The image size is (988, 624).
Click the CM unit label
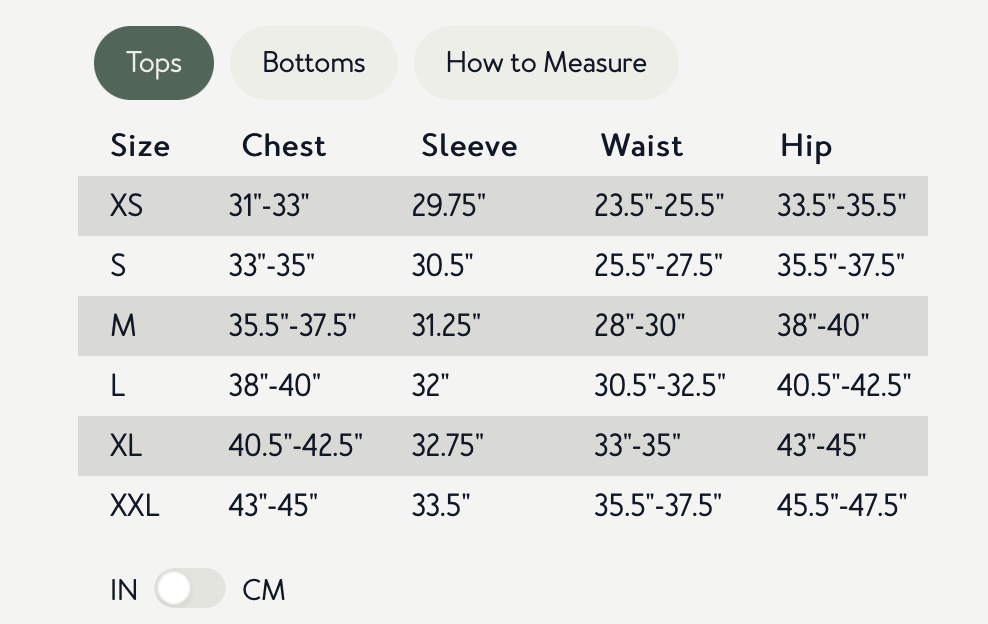(x=264, y=590)
